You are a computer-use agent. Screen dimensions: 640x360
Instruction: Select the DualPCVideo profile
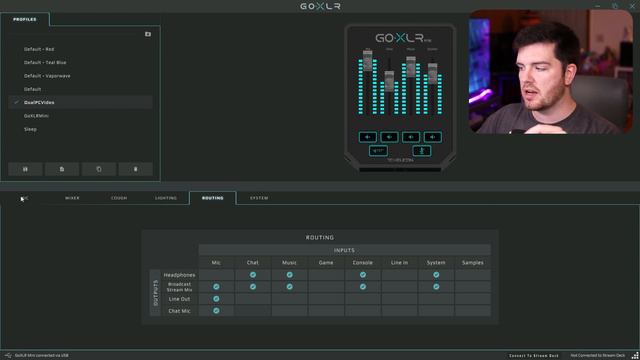pyautogui.click(x=80, y=102)
